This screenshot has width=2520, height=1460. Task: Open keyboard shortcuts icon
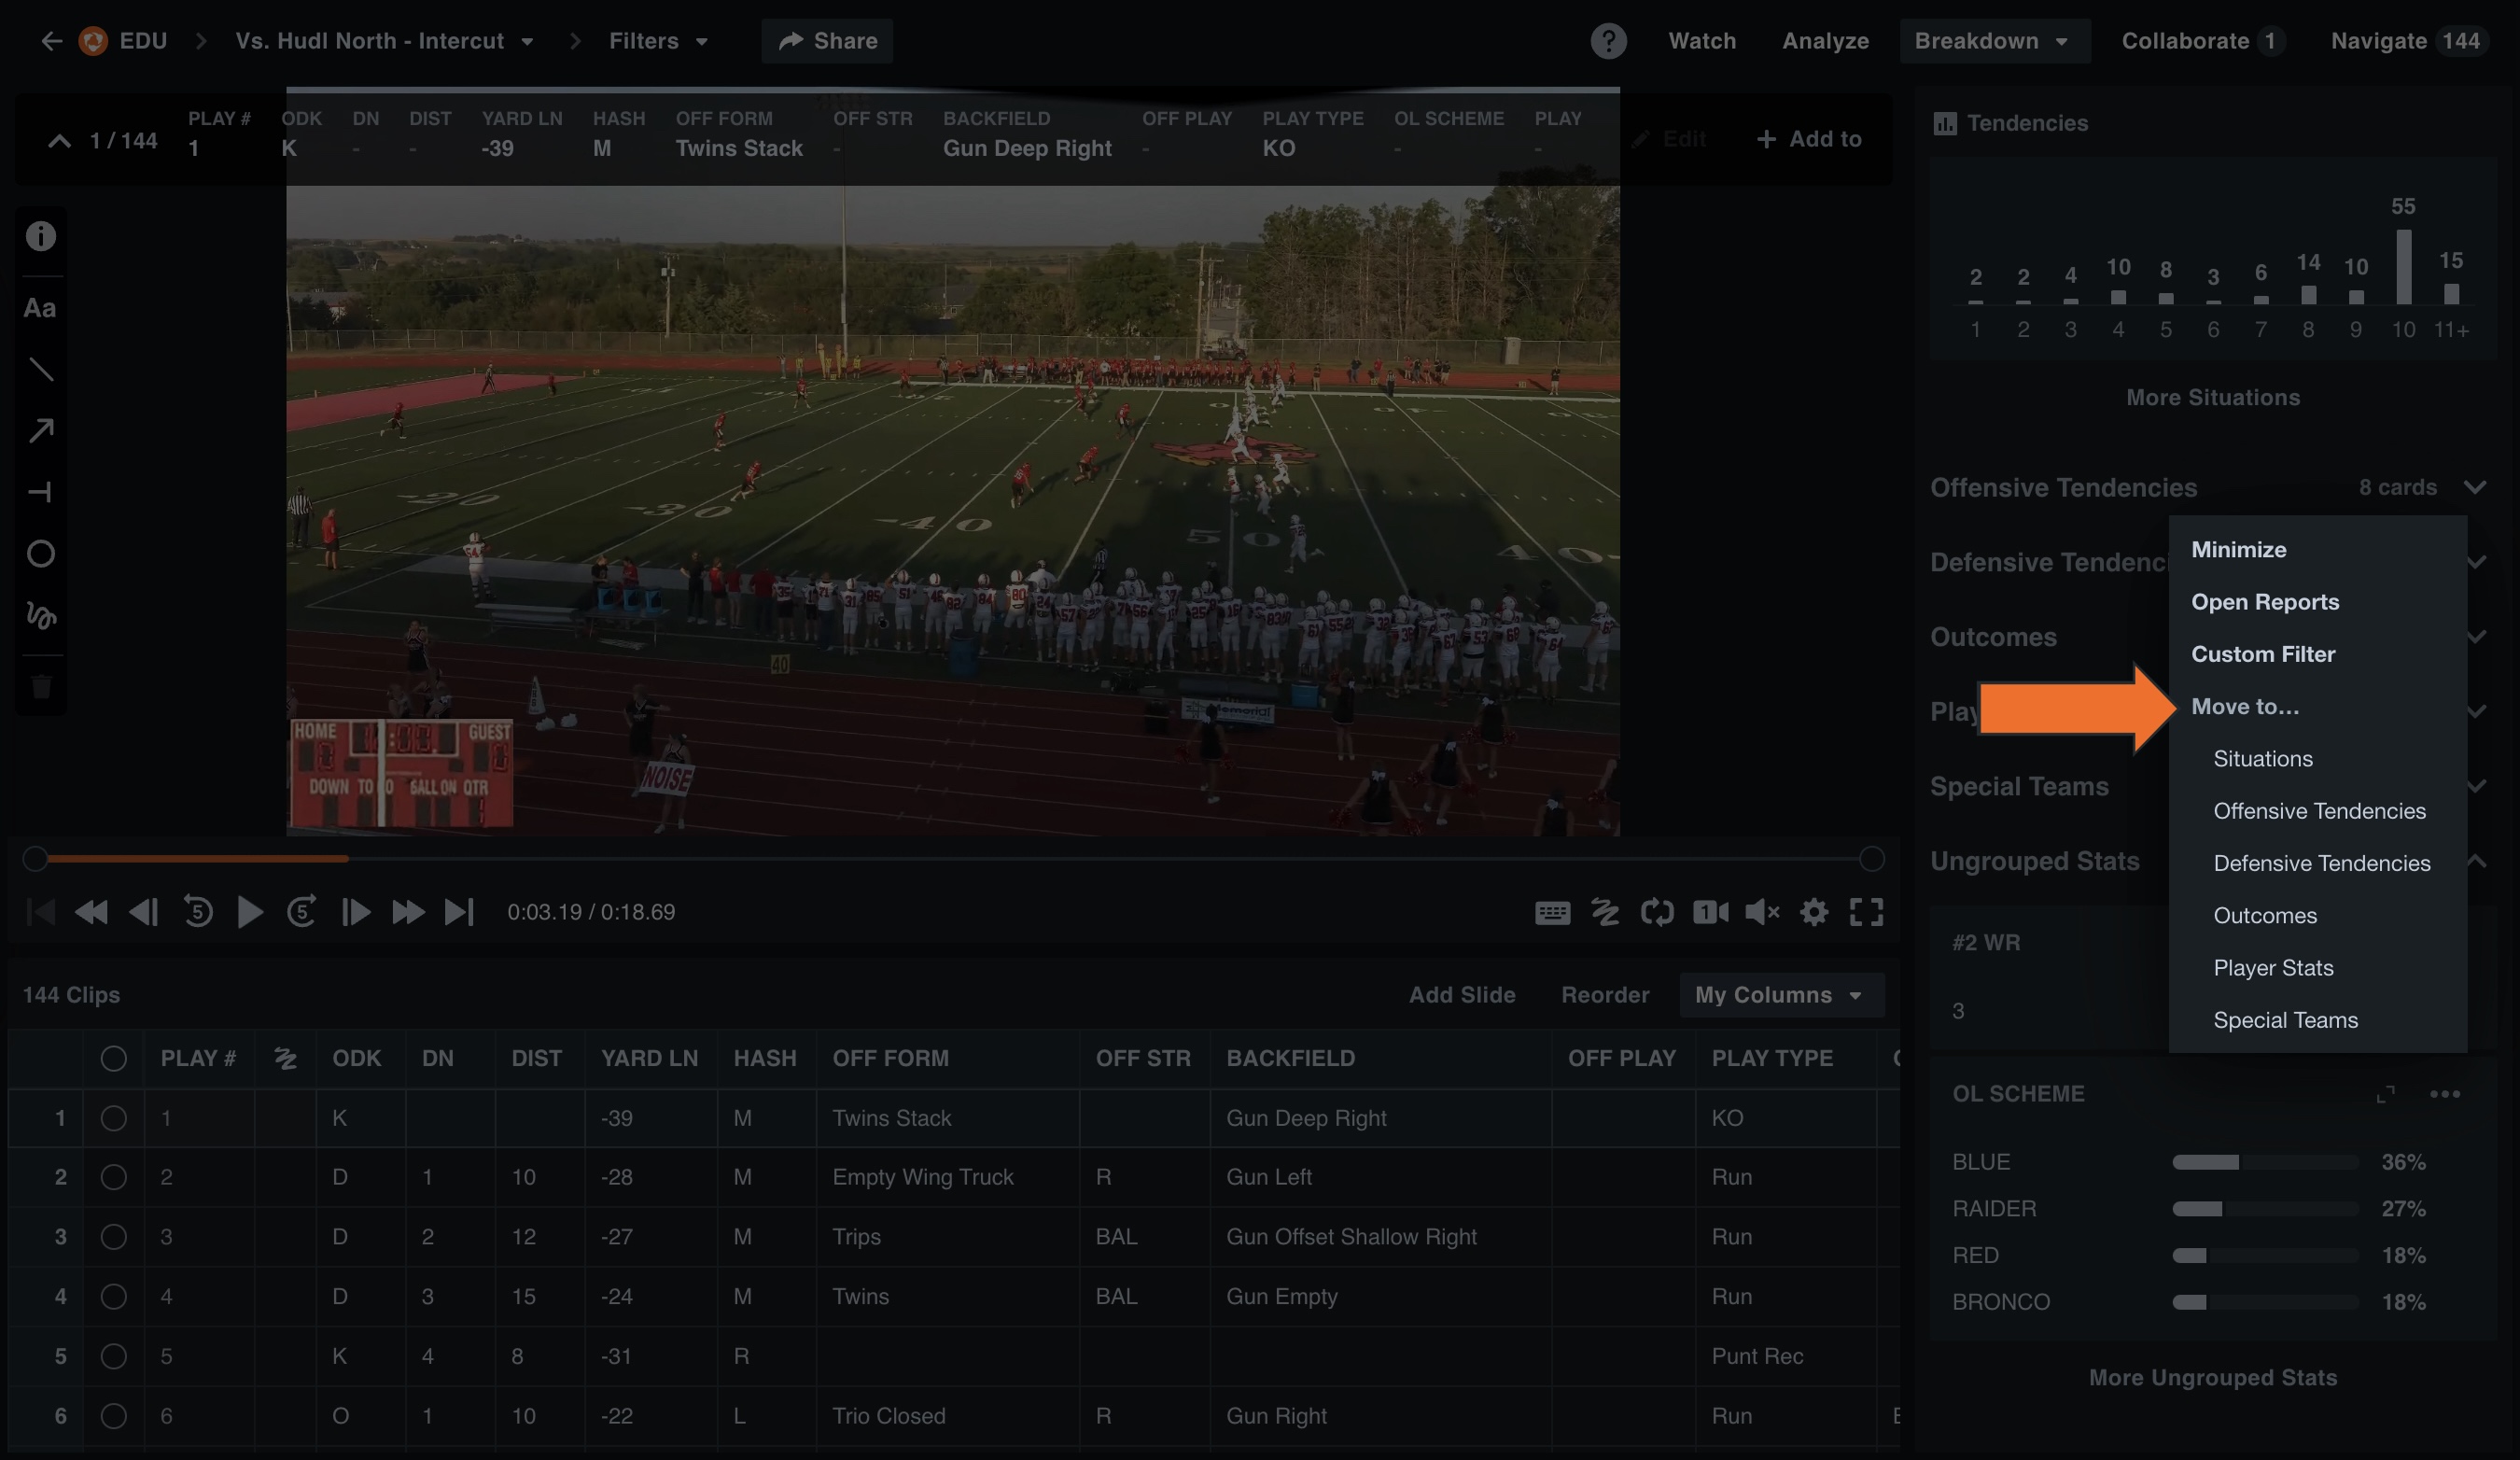[1552, 912]
